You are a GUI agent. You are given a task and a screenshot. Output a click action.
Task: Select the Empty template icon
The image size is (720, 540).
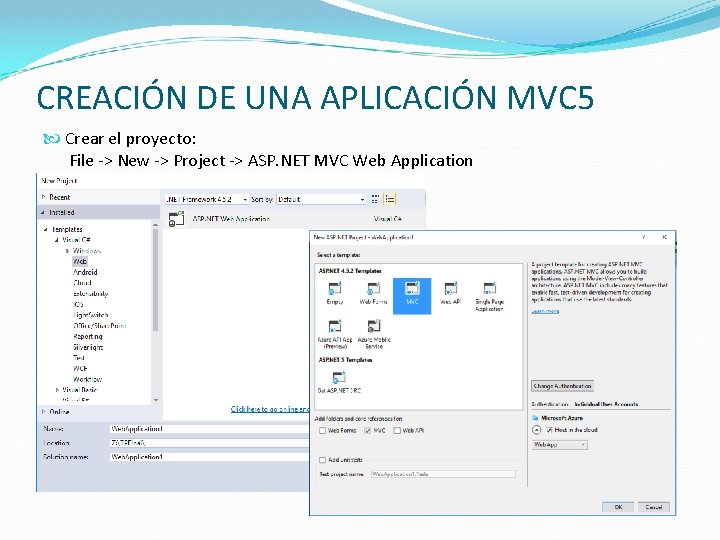(x=335, y=288)
